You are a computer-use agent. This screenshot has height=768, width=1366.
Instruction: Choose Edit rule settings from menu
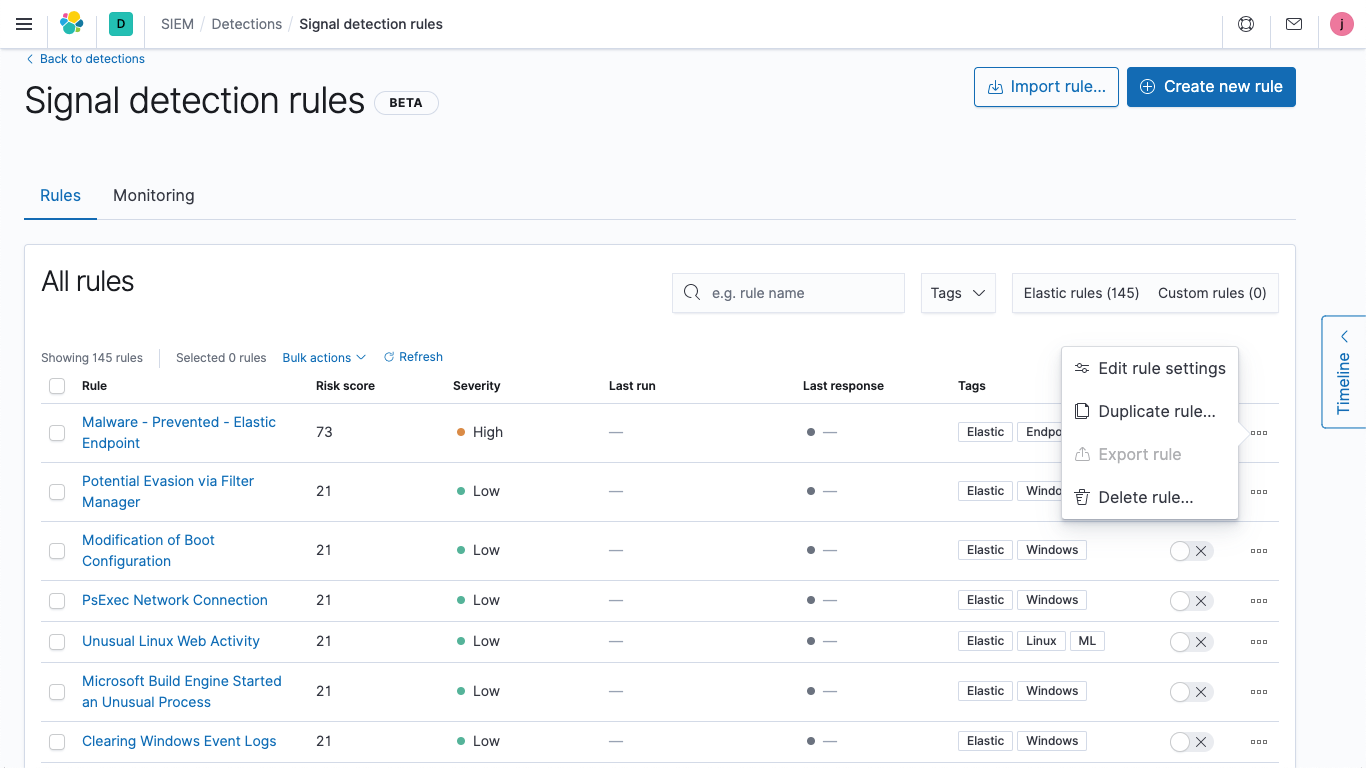(1150, 368)
